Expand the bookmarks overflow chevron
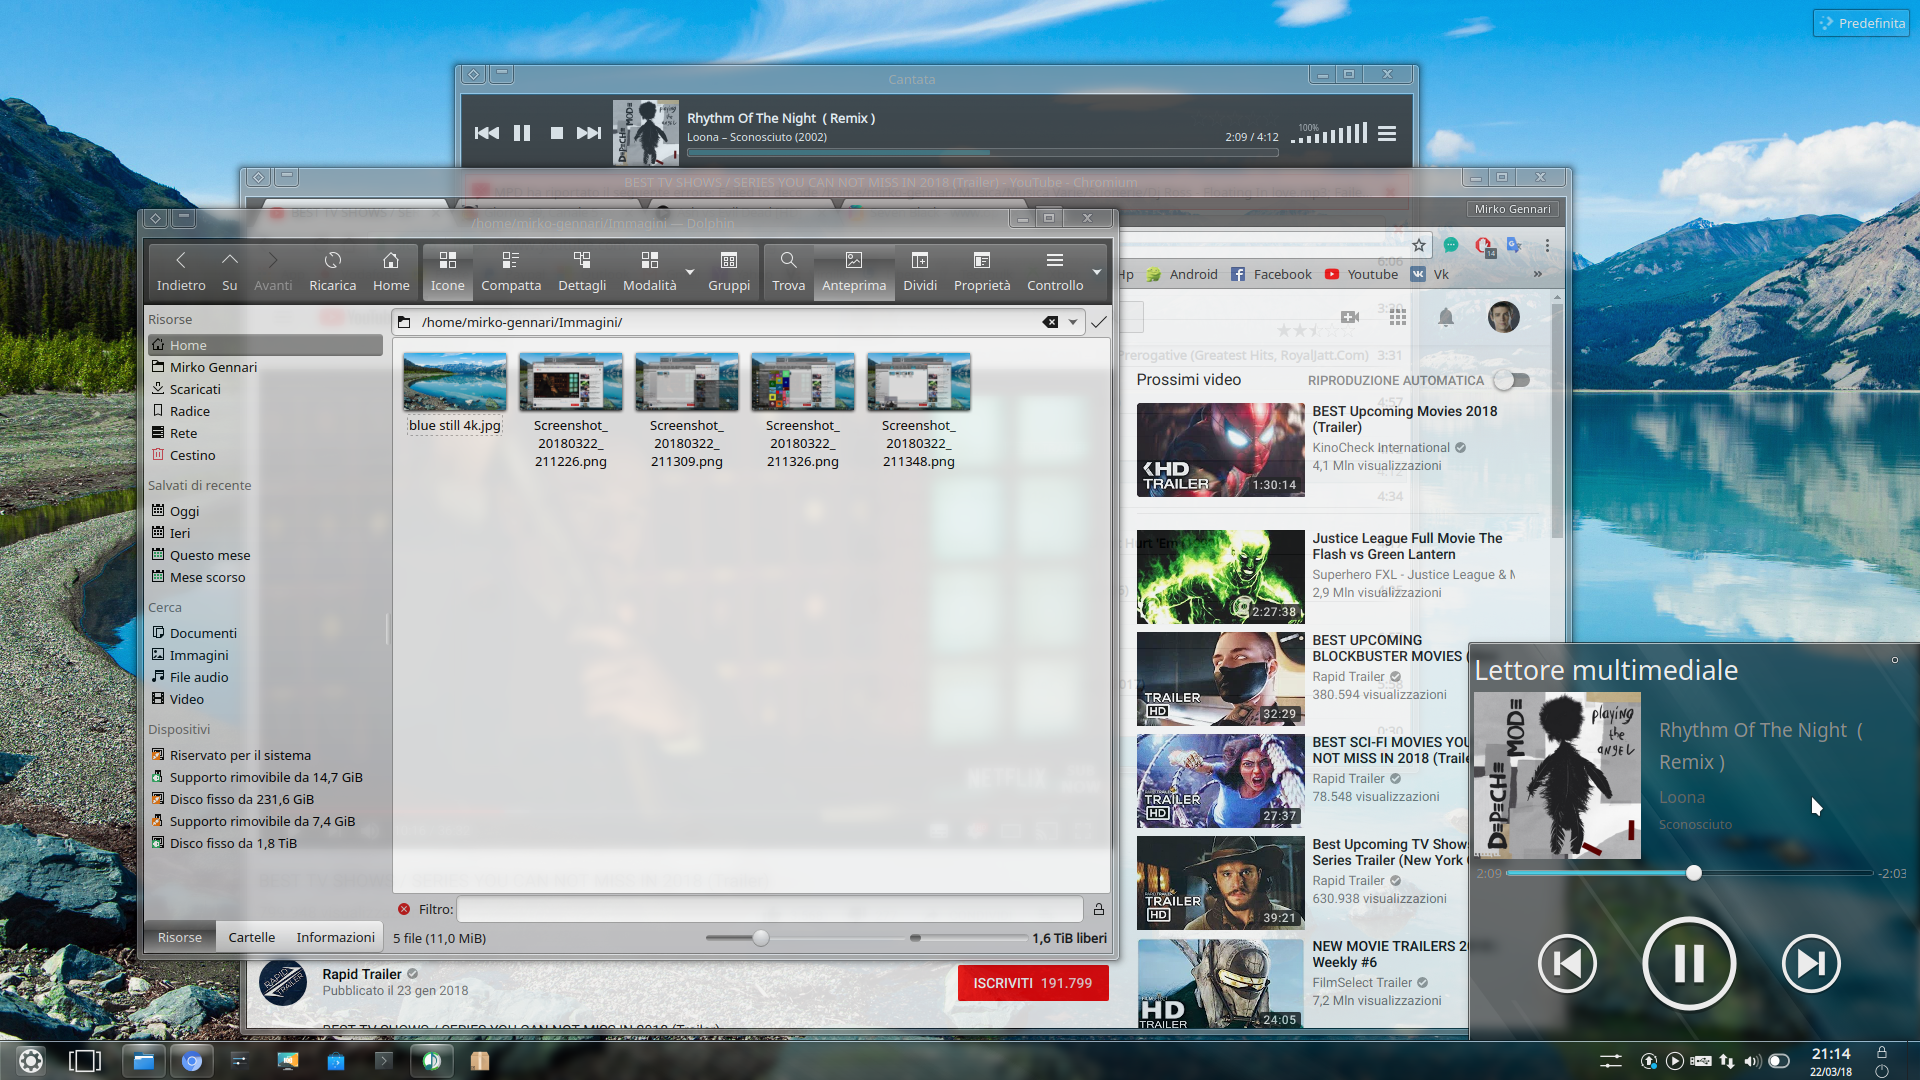 [1538, 274]
